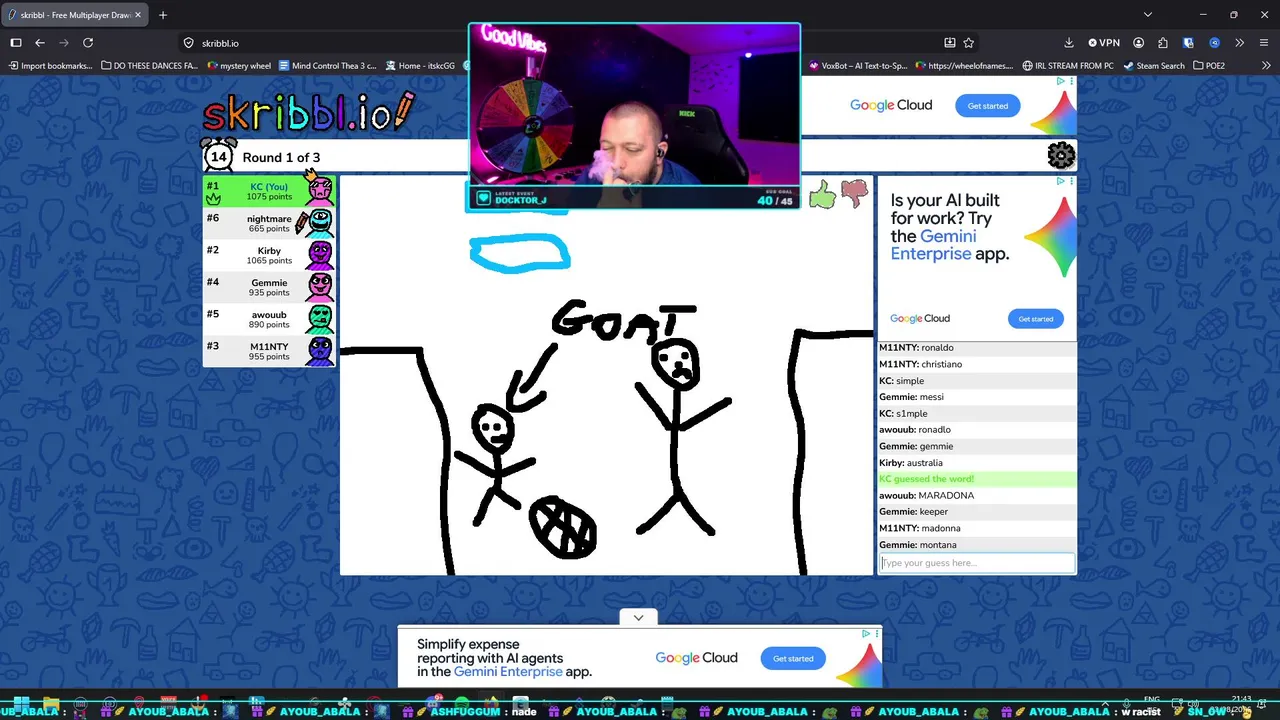Select Gemmie's pink avatar
The height and width of the screenshot is (720, 1280).
point(320,286)
